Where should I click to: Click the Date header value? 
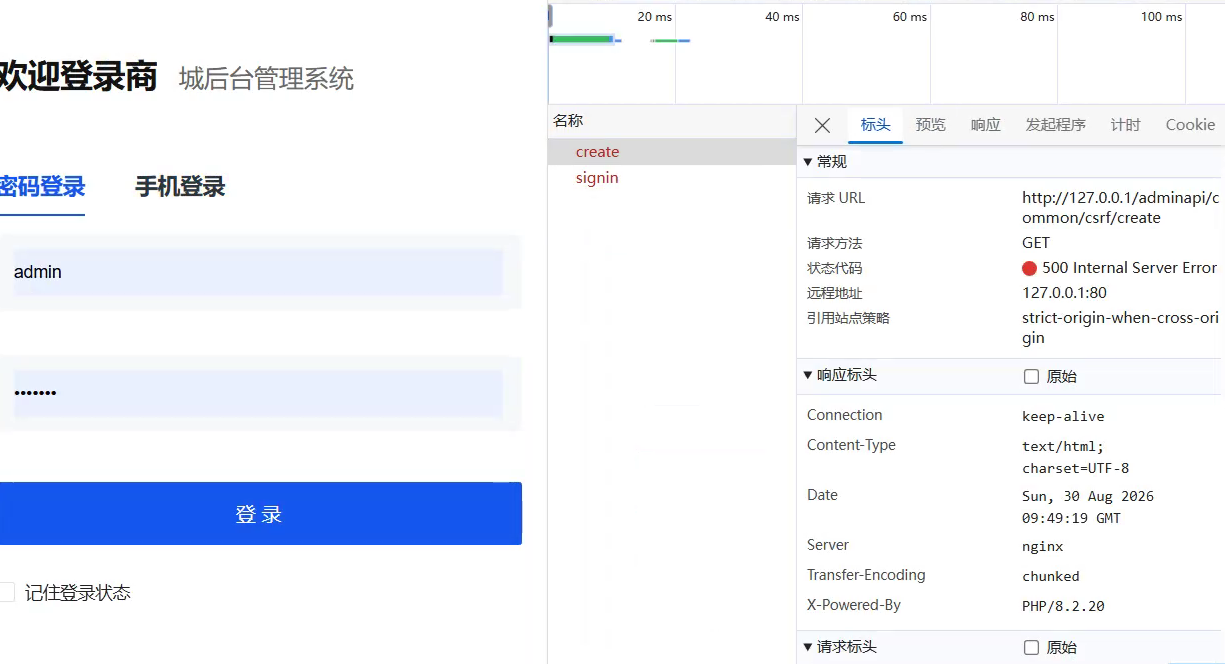(1088, 507)
